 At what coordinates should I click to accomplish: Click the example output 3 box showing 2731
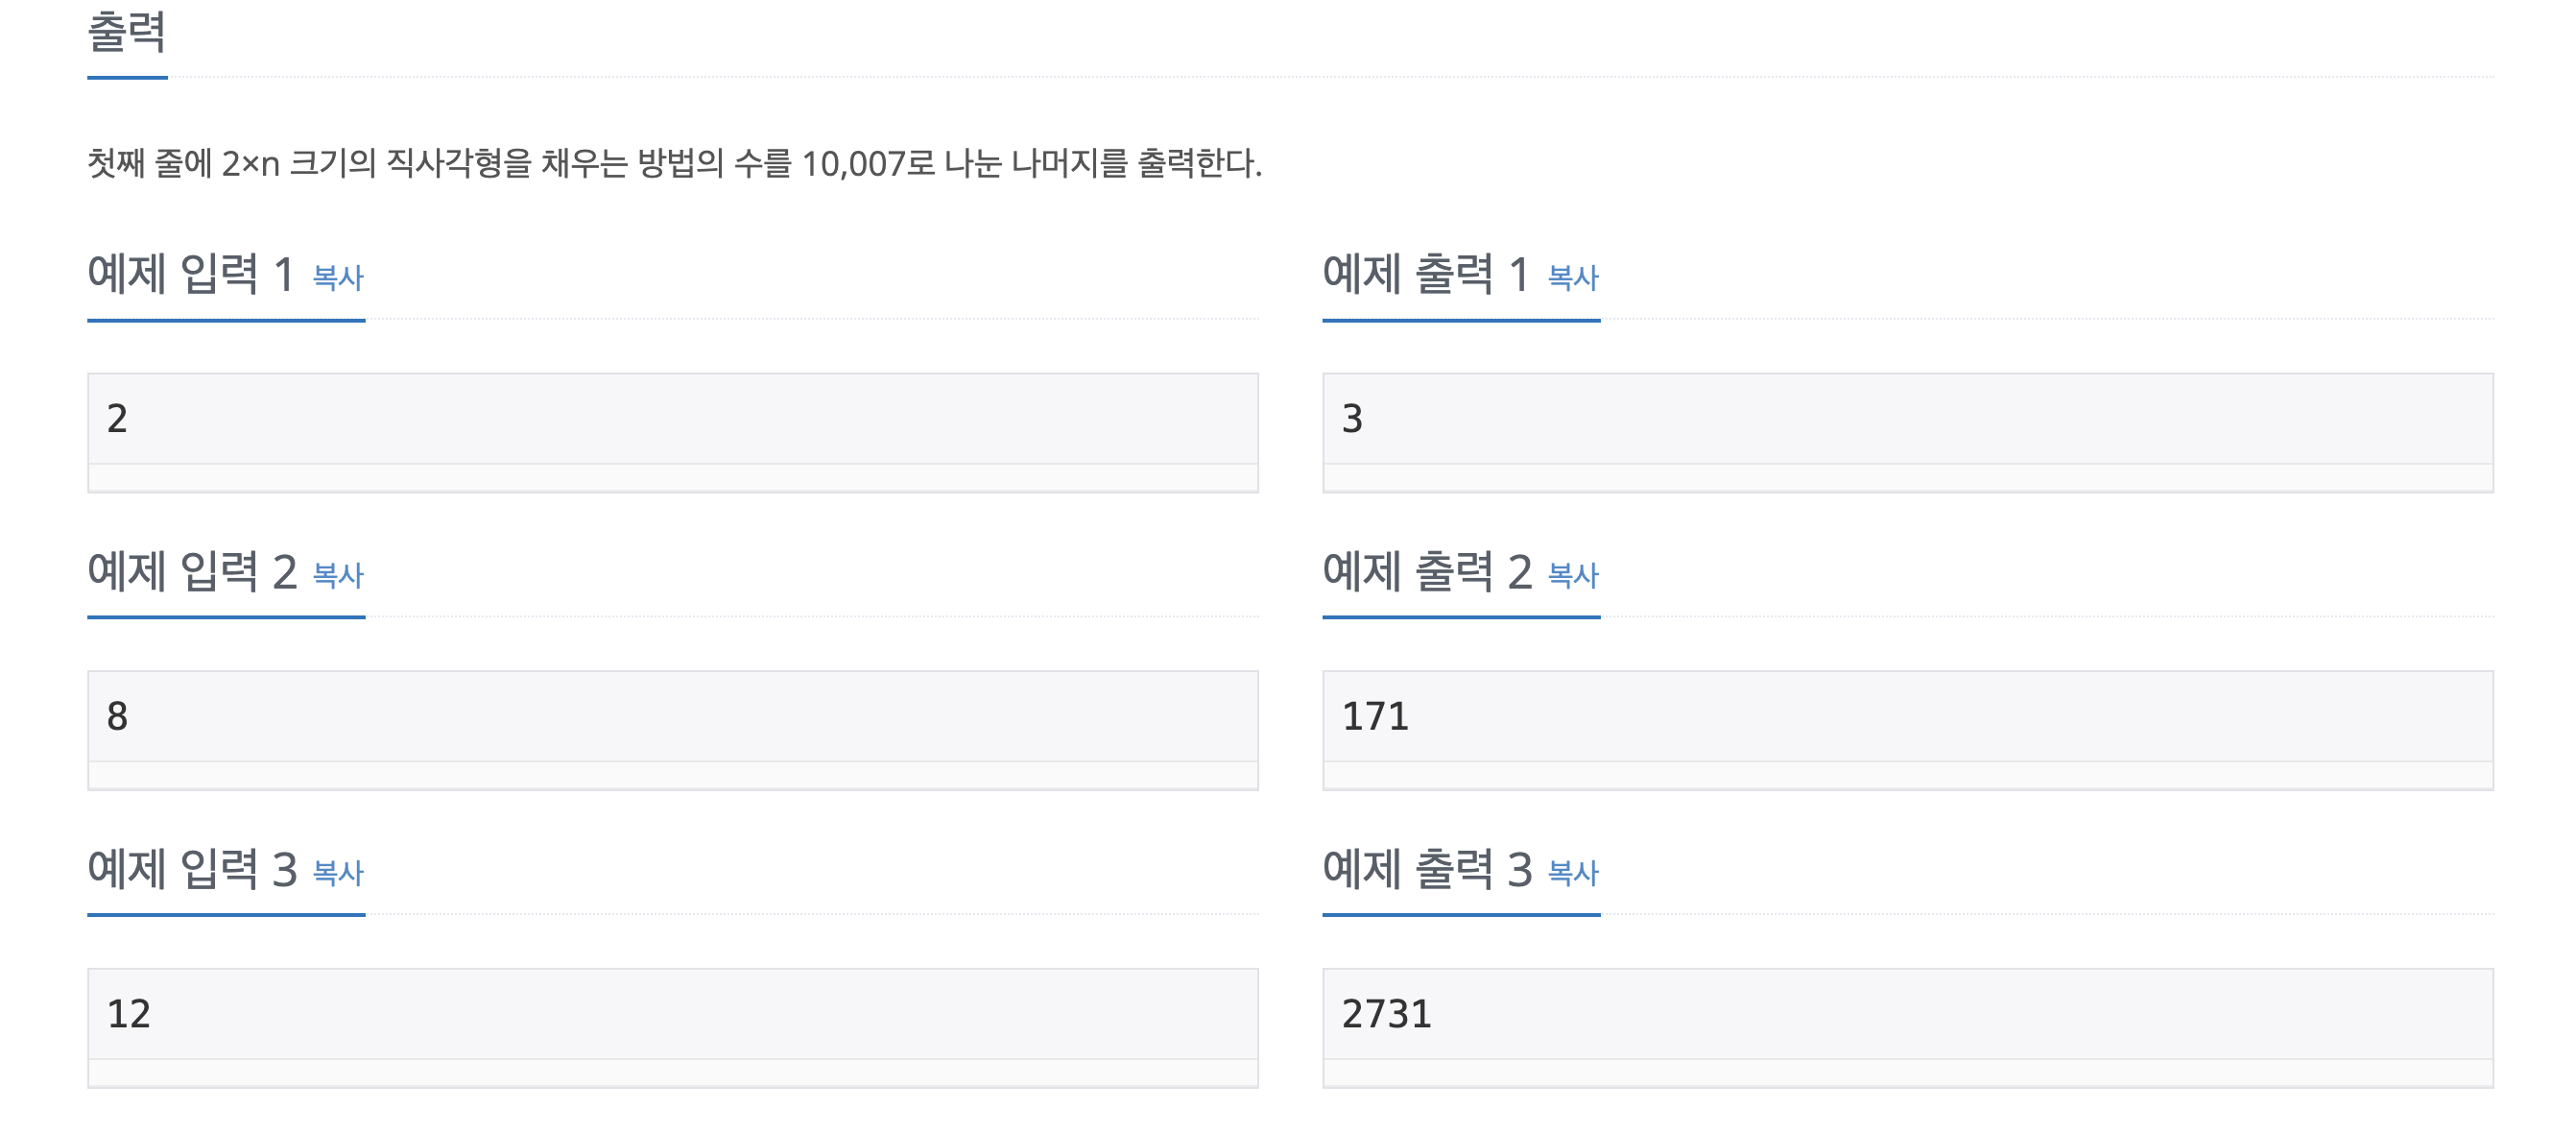(1907, 1027)
